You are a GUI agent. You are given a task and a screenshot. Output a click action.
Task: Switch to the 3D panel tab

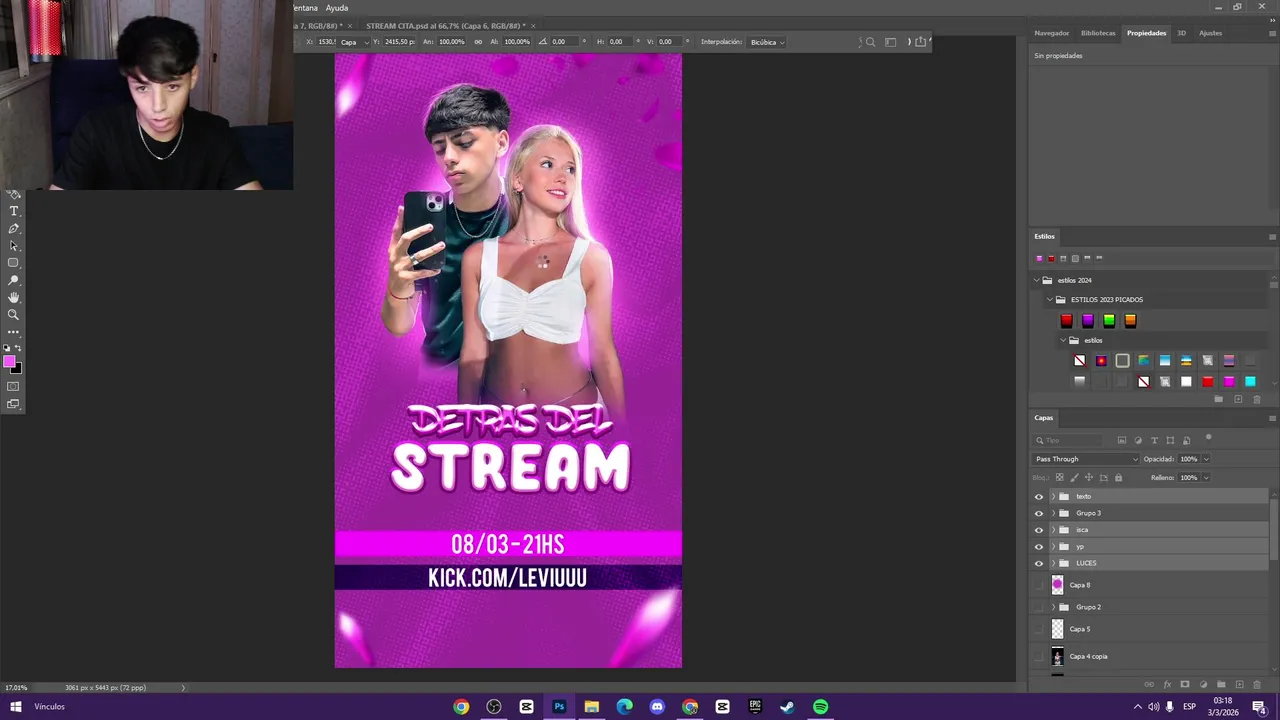pos(1181,33)
